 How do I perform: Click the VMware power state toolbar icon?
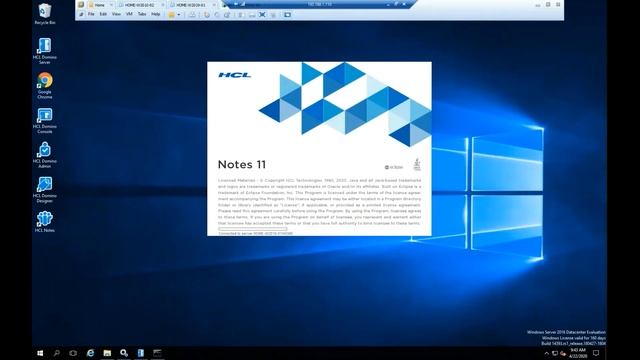[172, 15]
